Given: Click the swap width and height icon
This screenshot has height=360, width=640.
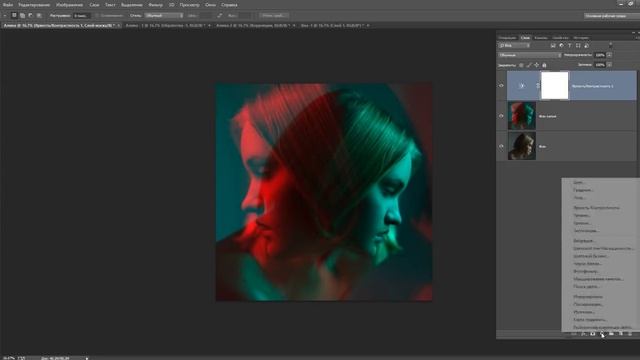Looking at the screenshot, I should coord(220,16).
